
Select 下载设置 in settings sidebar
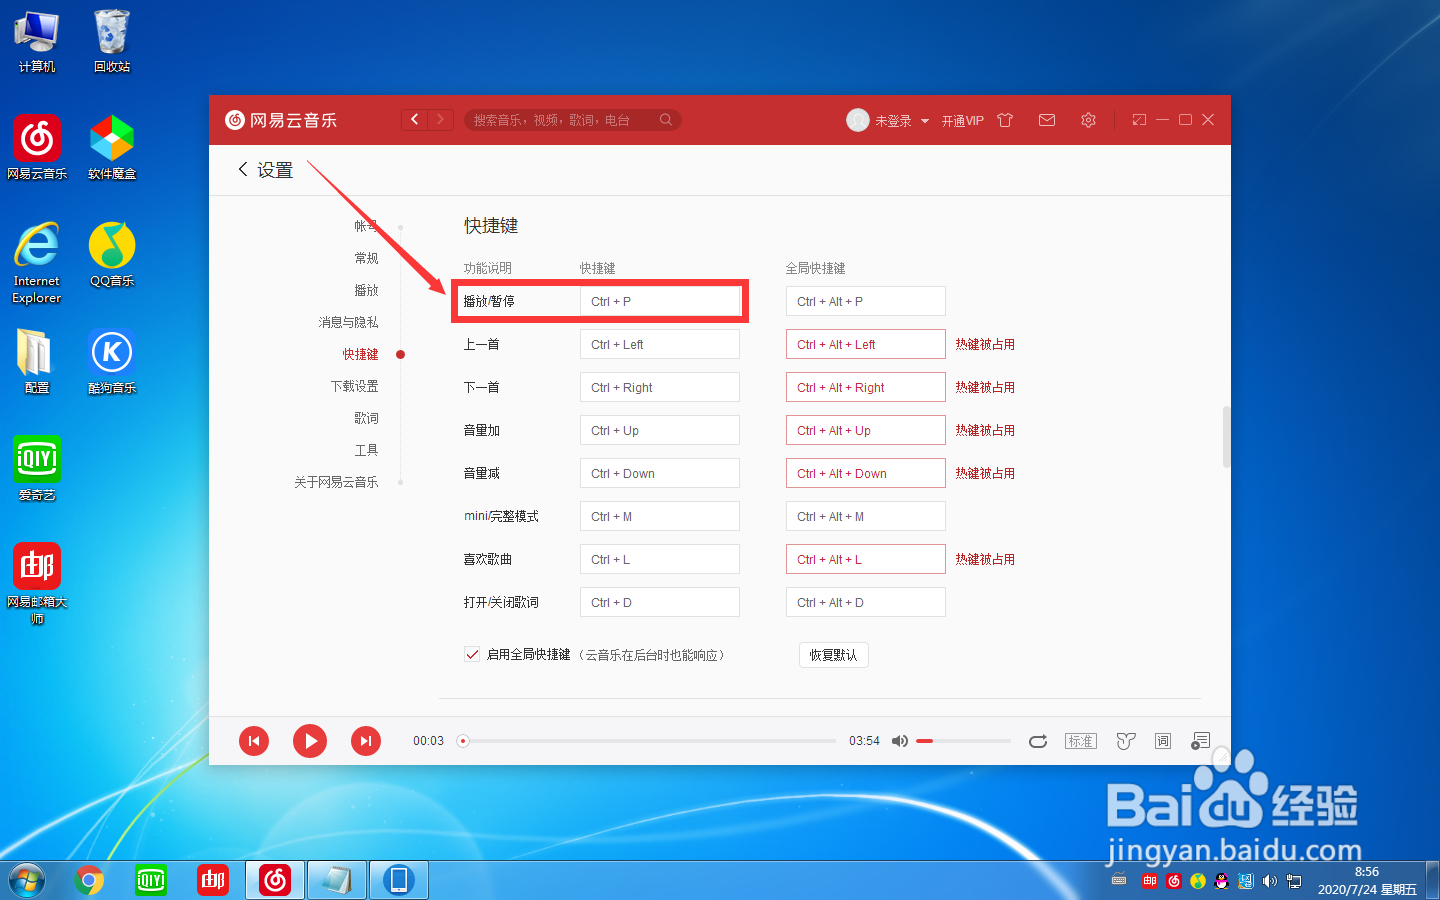tap(354, 386)
